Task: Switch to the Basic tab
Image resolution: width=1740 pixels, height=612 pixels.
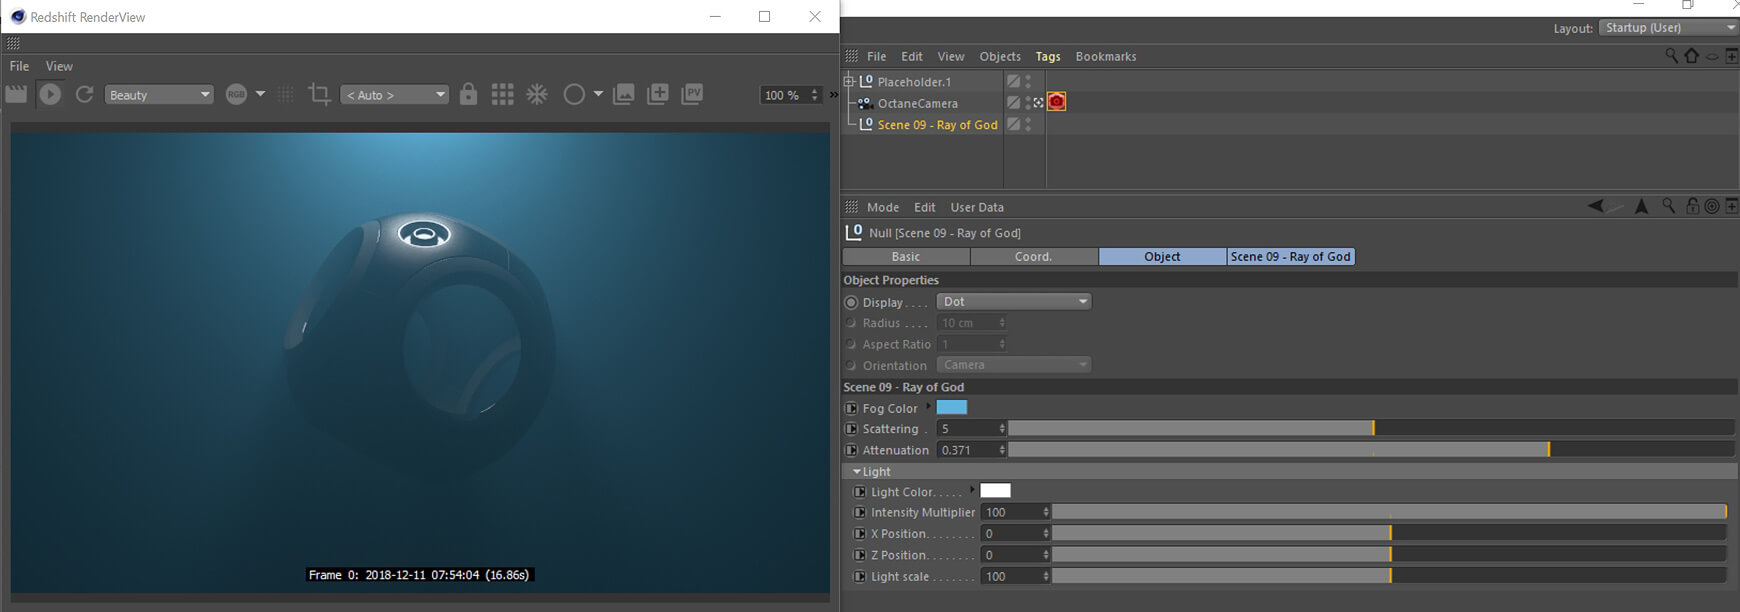Action: tap(906, 257)
